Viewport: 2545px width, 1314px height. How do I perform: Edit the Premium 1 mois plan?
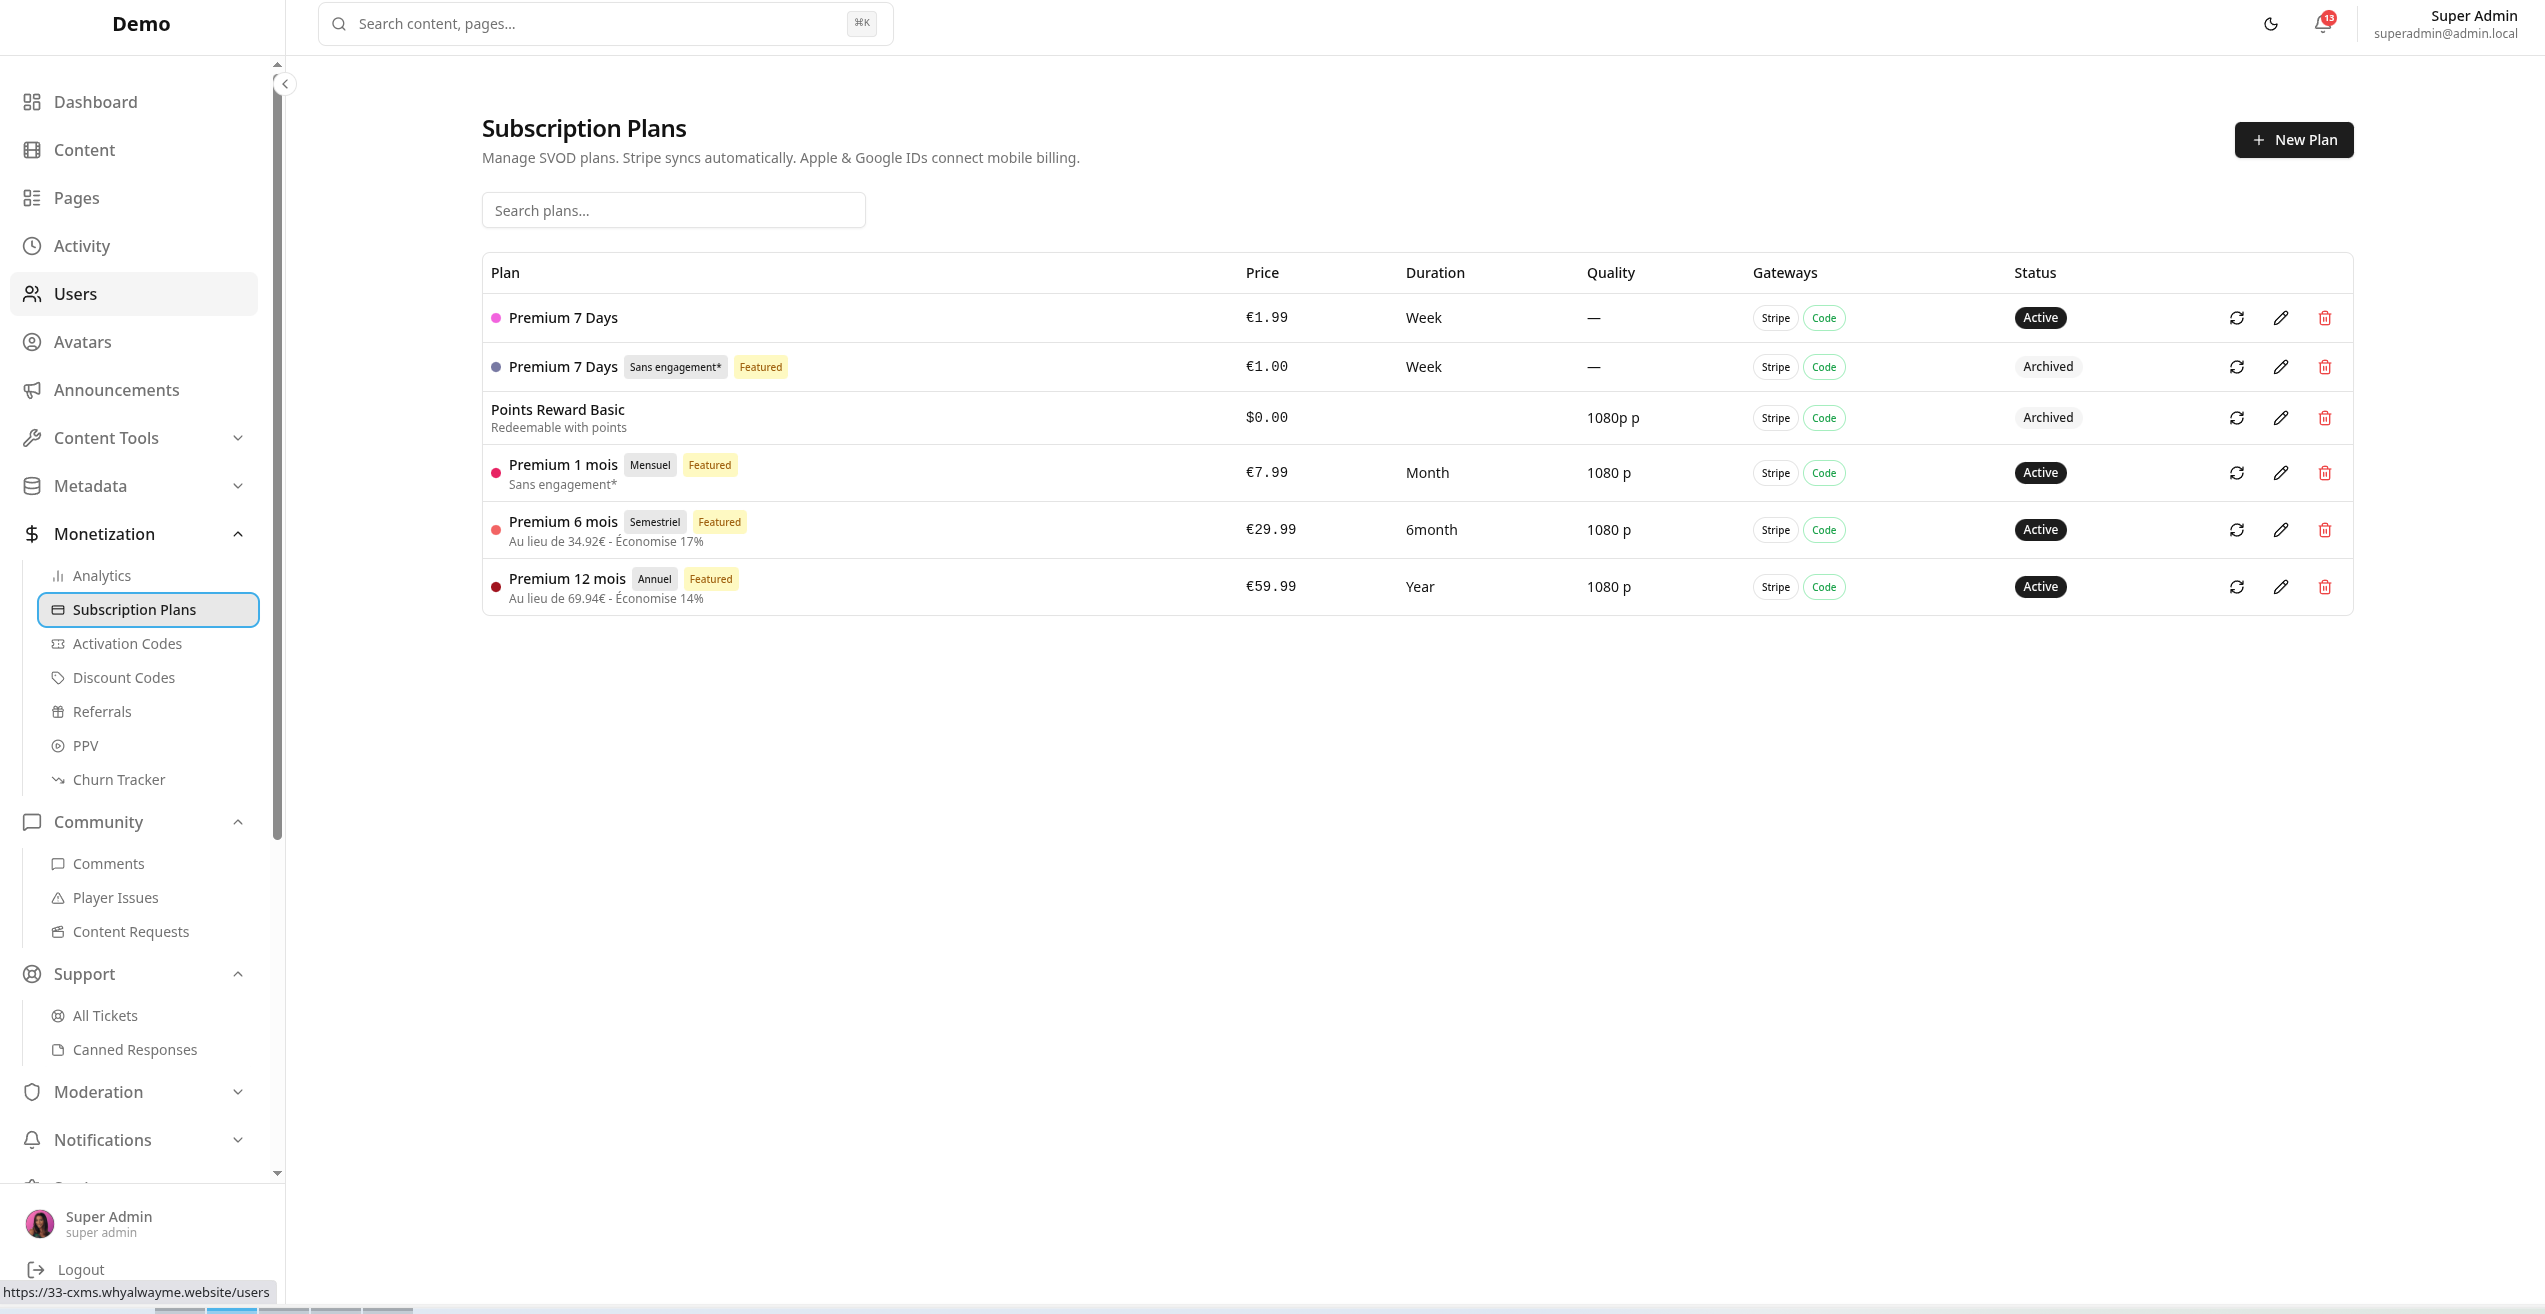[x=2281, y=472]
